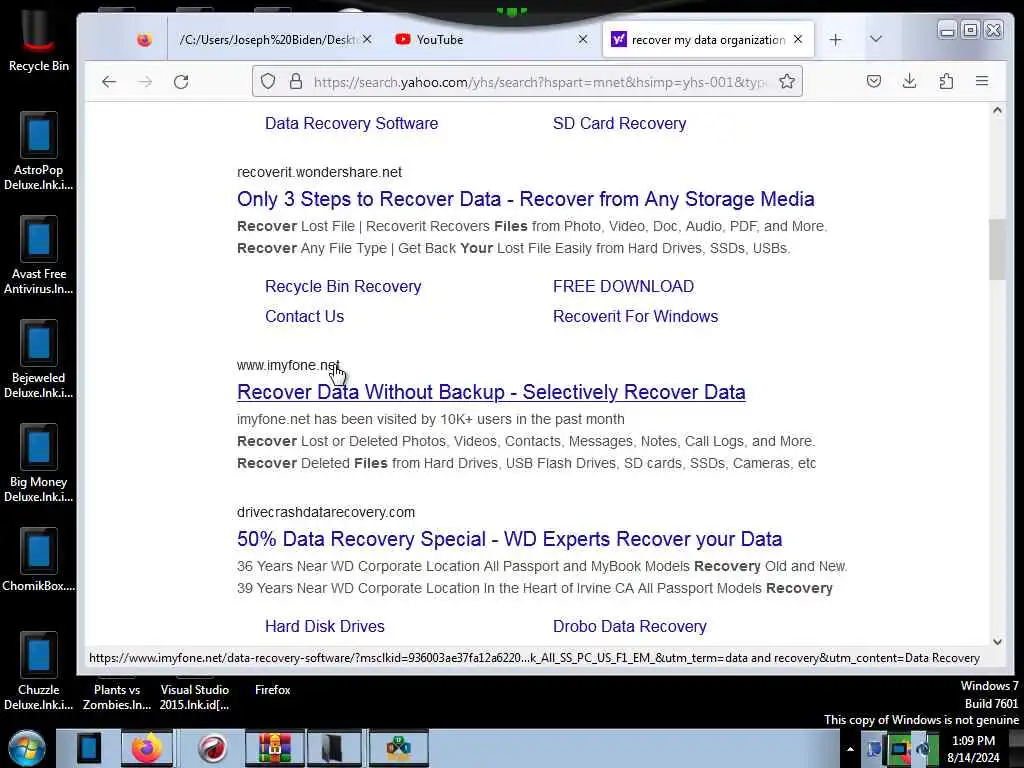Select the Bejeweled Deluxe desktop shortcut
The width and height of the screenshot is (1024, 768).
pyautogui.click(x=39, y=359)
